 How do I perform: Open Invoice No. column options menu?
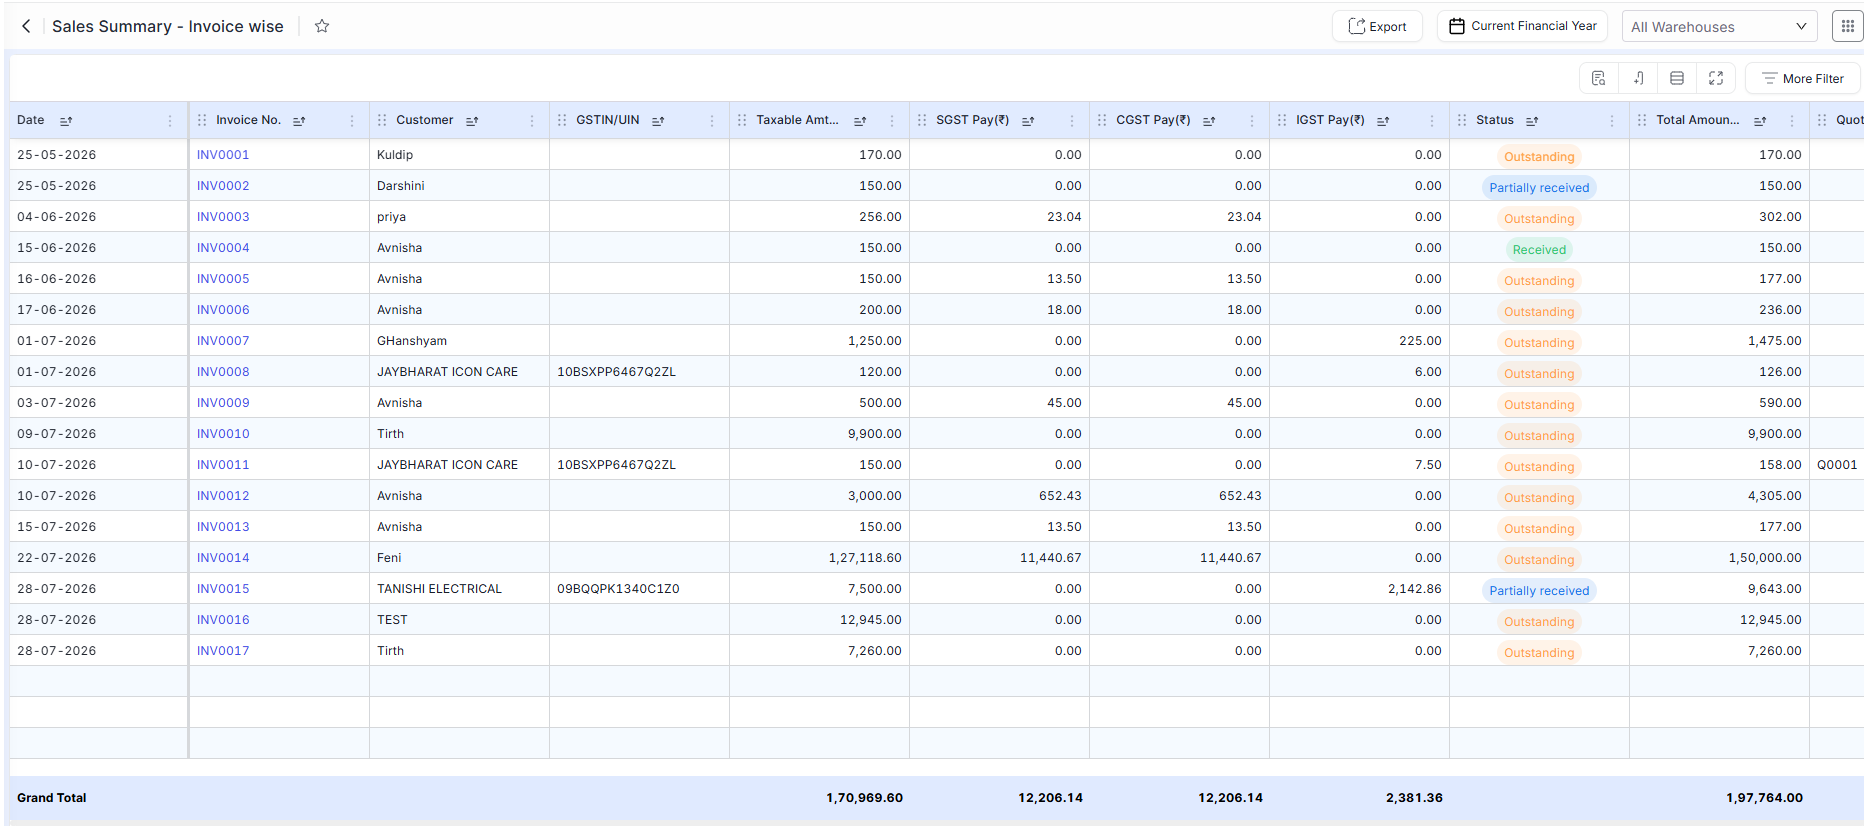352,121
